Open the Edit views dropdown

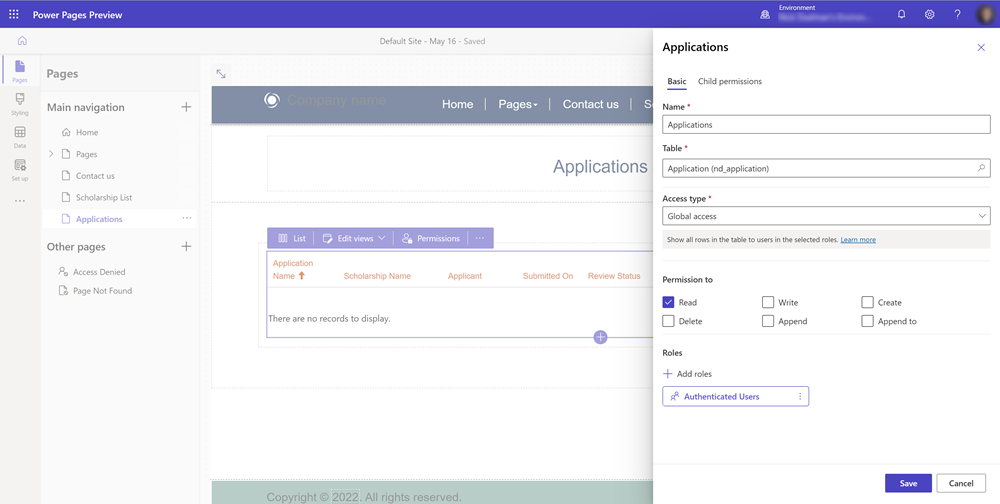click(x=354, y=238)
